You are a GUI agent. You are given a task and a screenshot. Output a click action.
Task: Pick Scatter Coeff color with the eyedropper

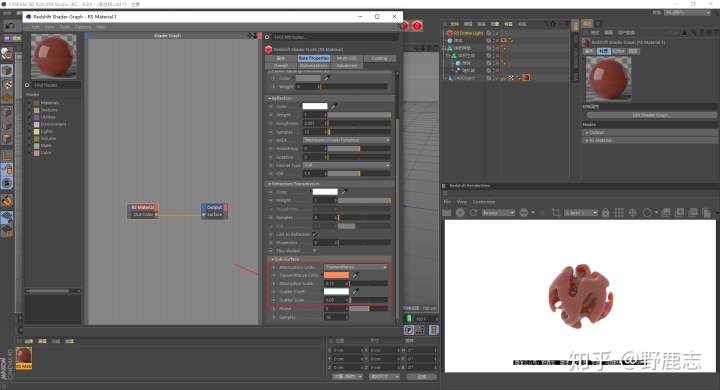point(355,291)
